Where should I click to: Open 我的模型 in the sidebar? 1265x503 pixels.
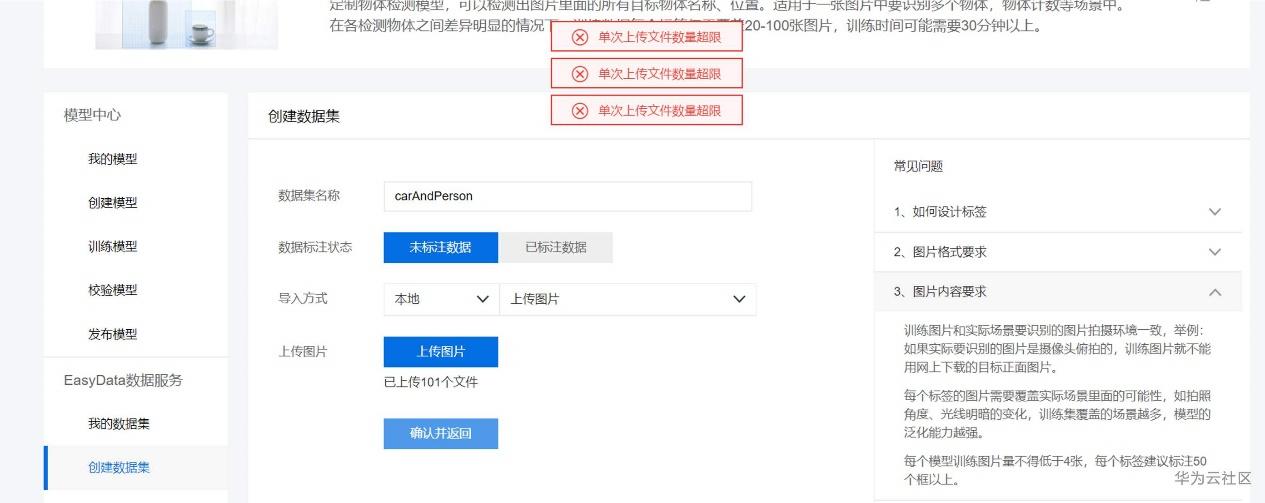tap(113, 159)
